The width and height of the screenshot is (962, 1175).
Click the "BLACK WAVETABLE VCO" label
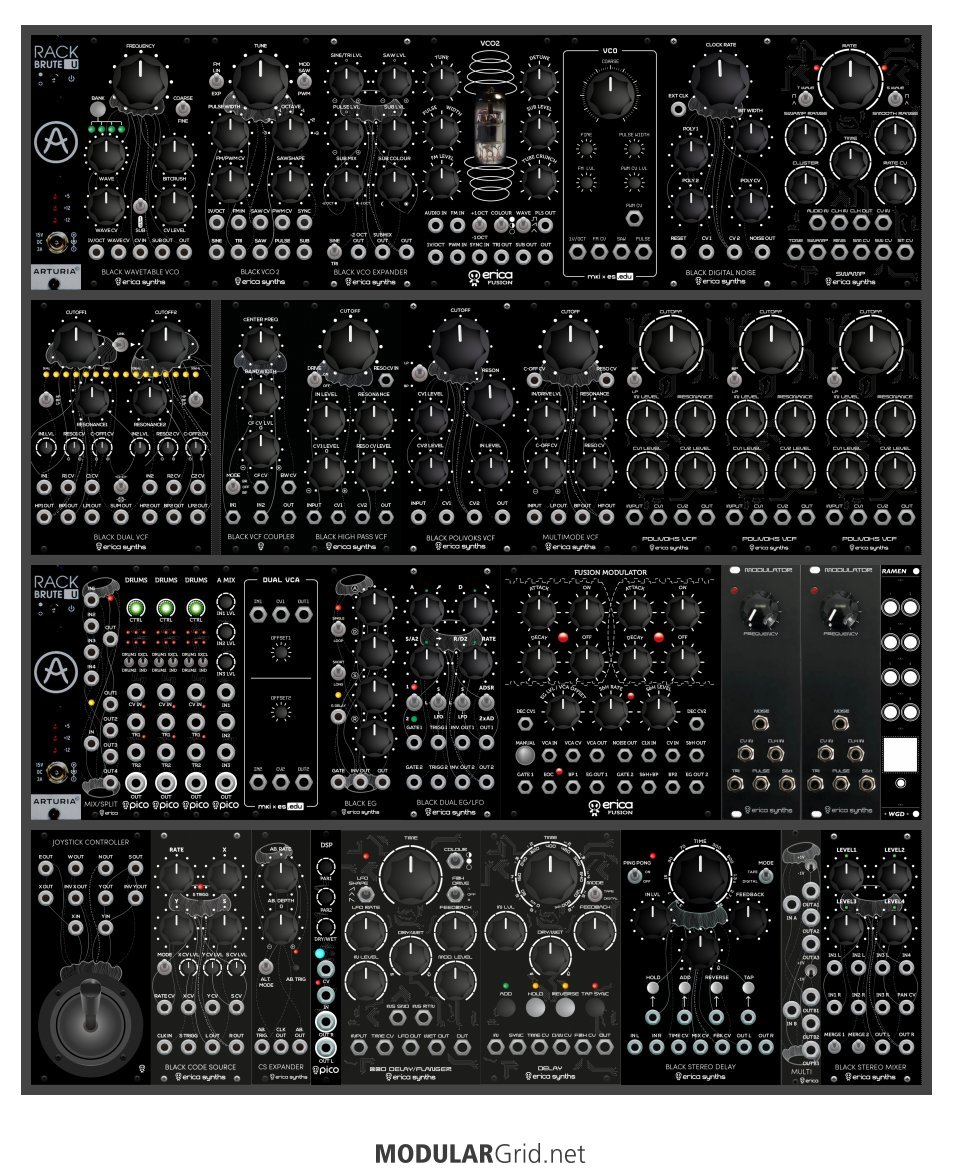(x=140, y=272)
